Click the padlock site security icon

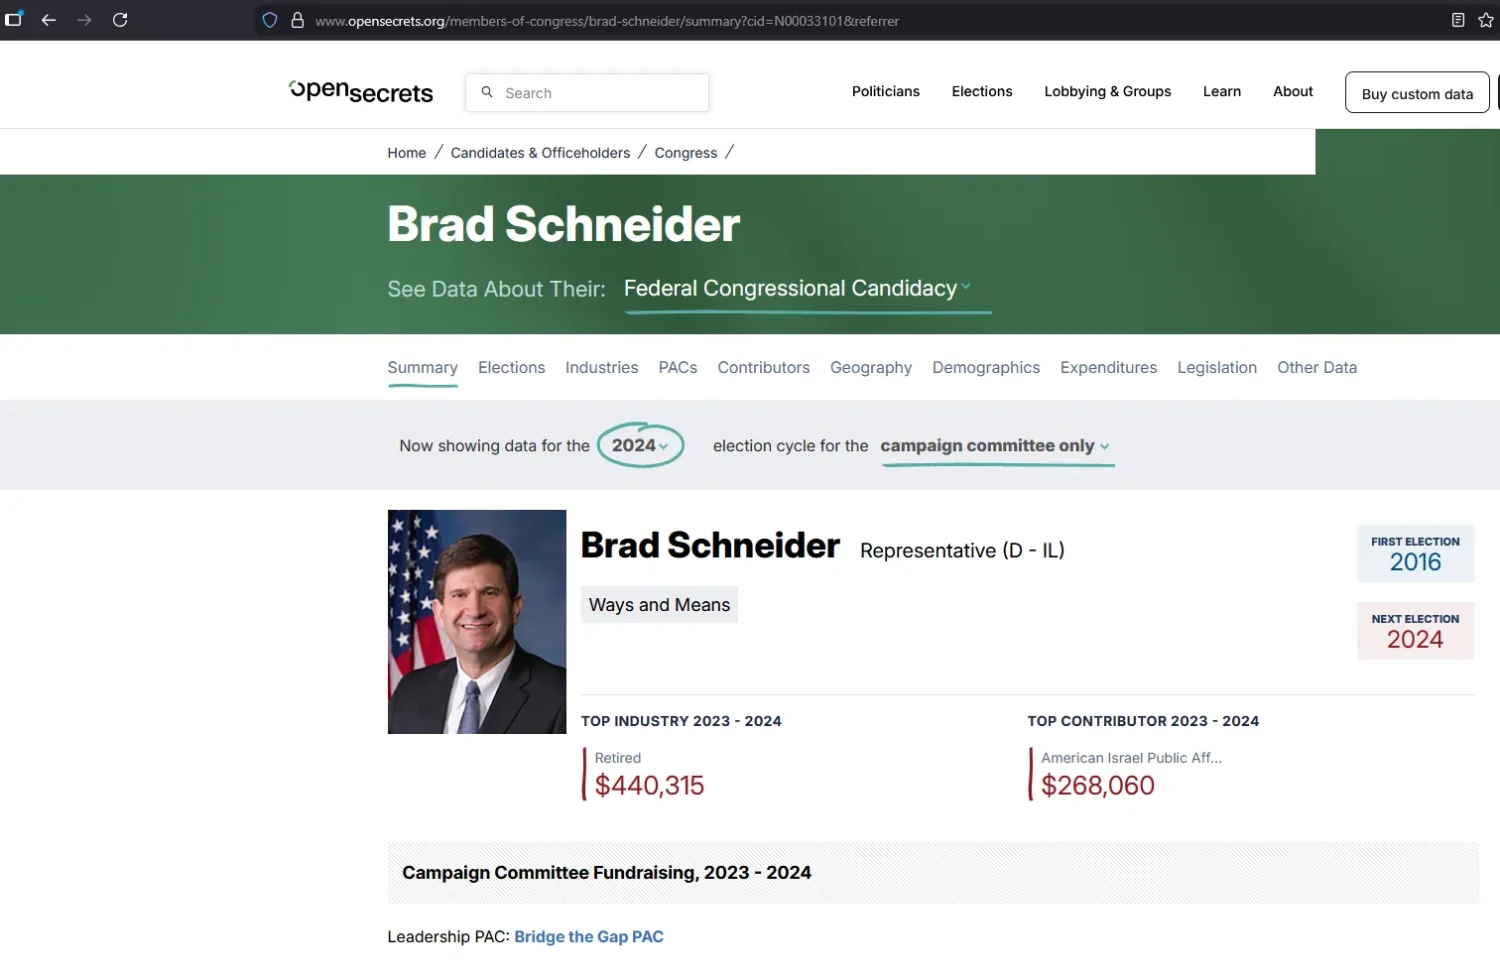coord(297,20)
